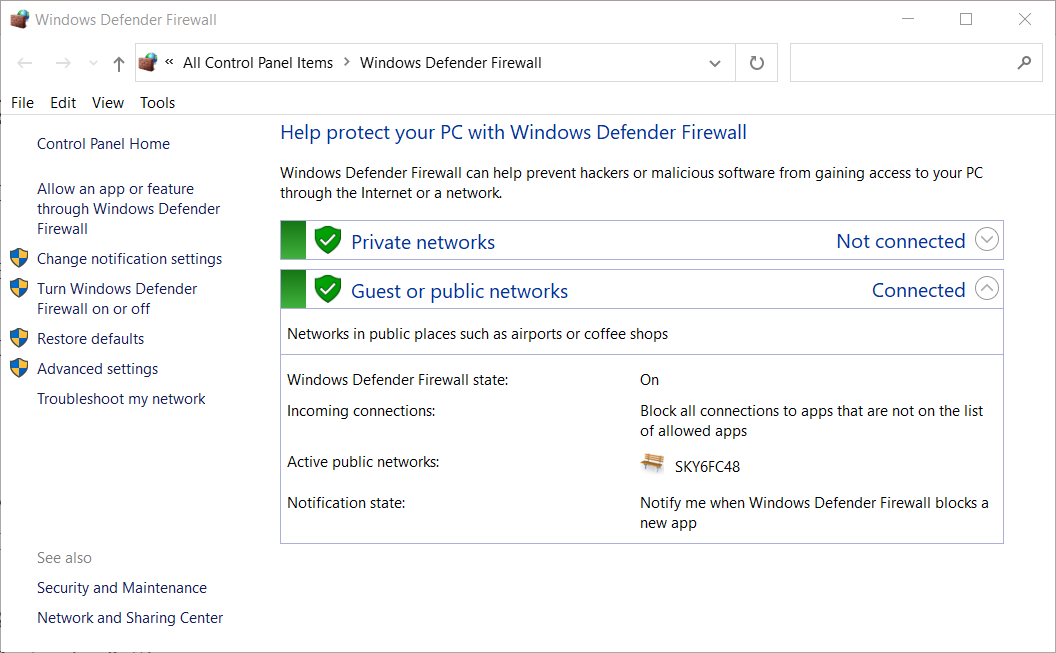Click the Forward navigation arrow

click(63, 63)
